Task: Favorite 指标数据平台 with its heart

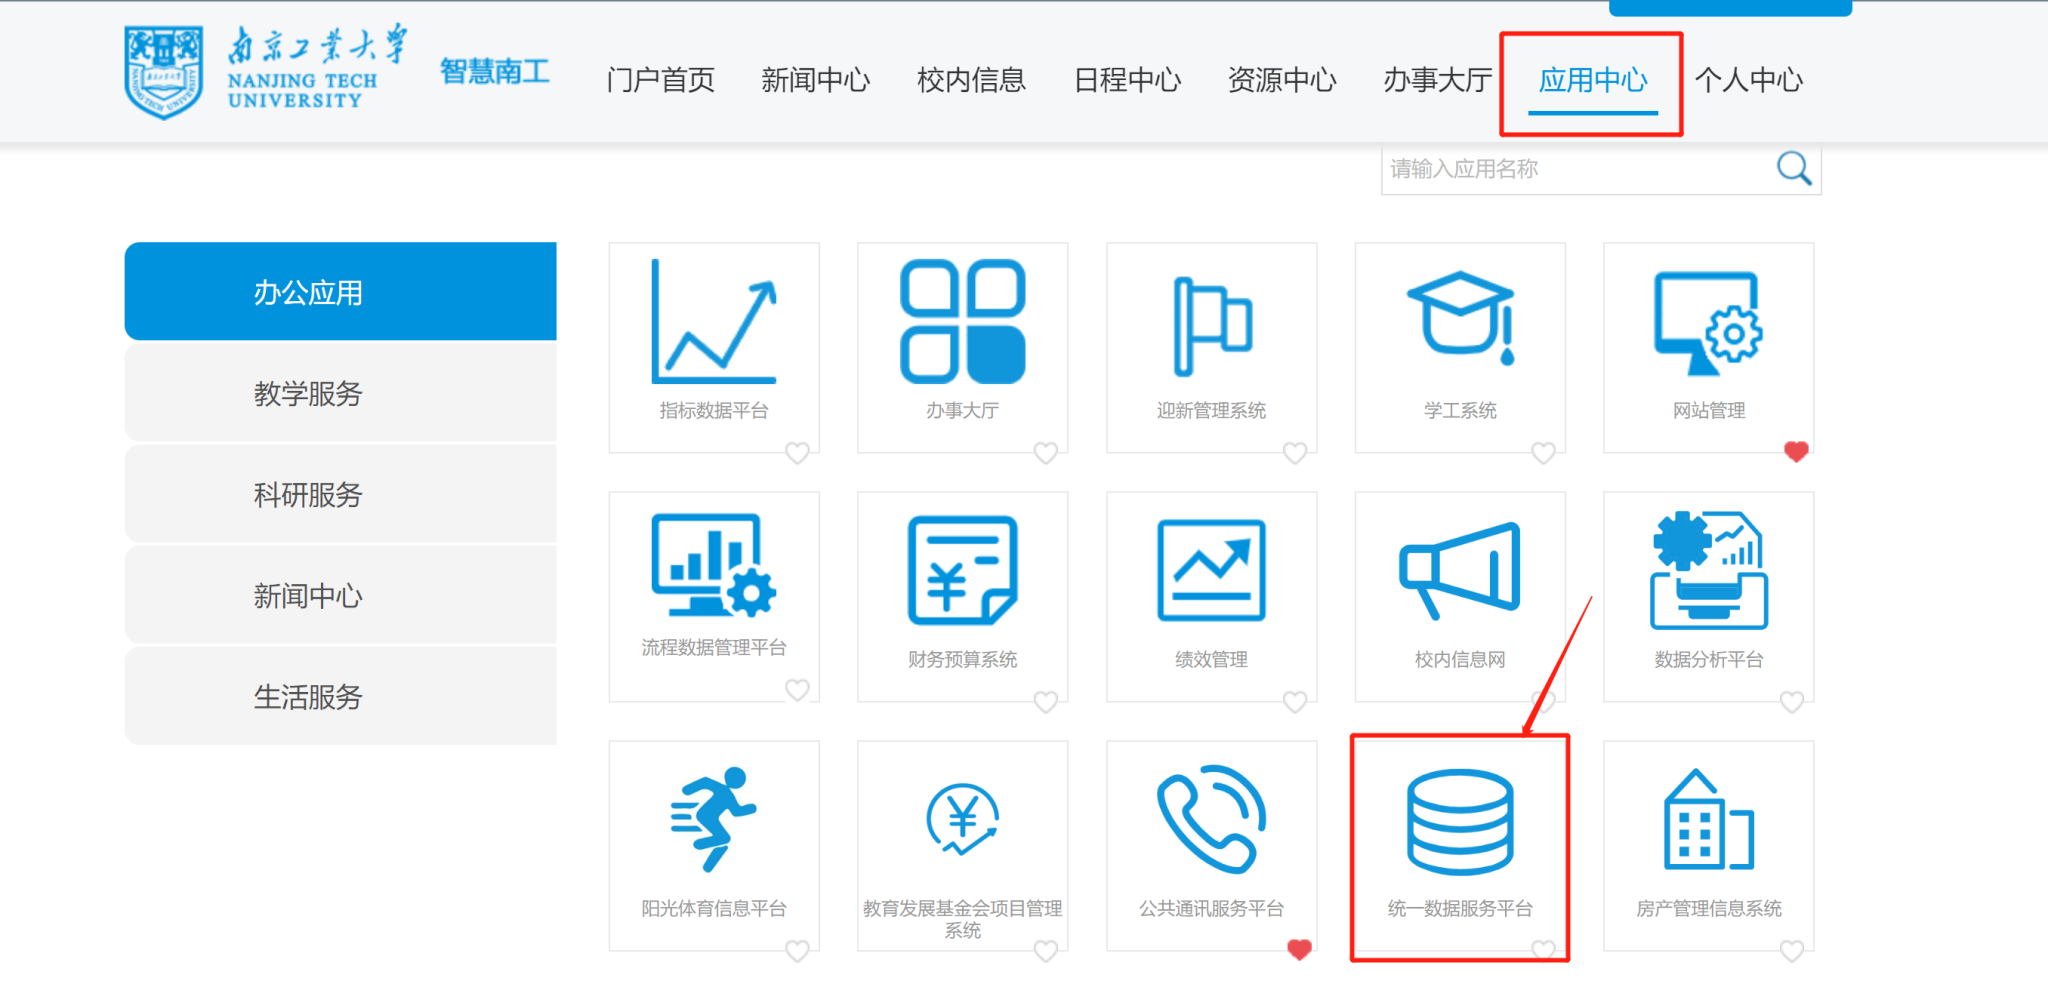Action: pos(797,453)
